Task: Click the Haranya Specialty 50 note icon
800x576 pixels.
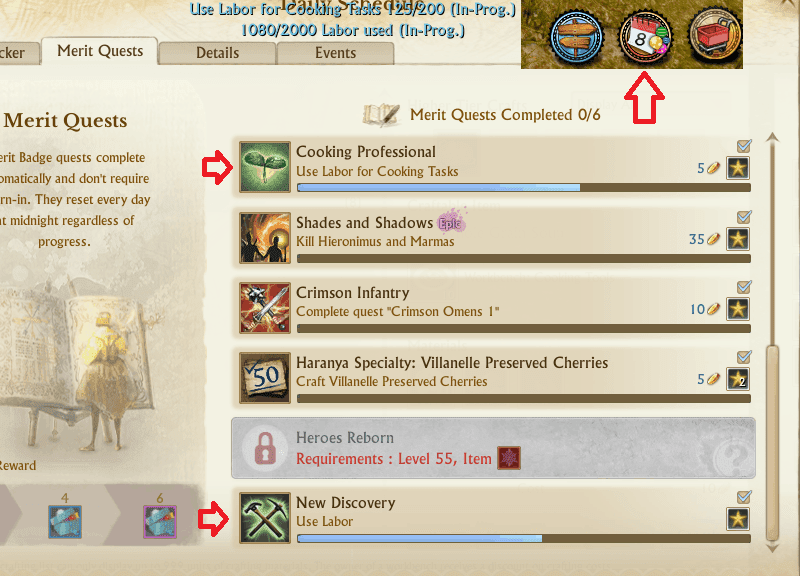Action: point(265,378)
